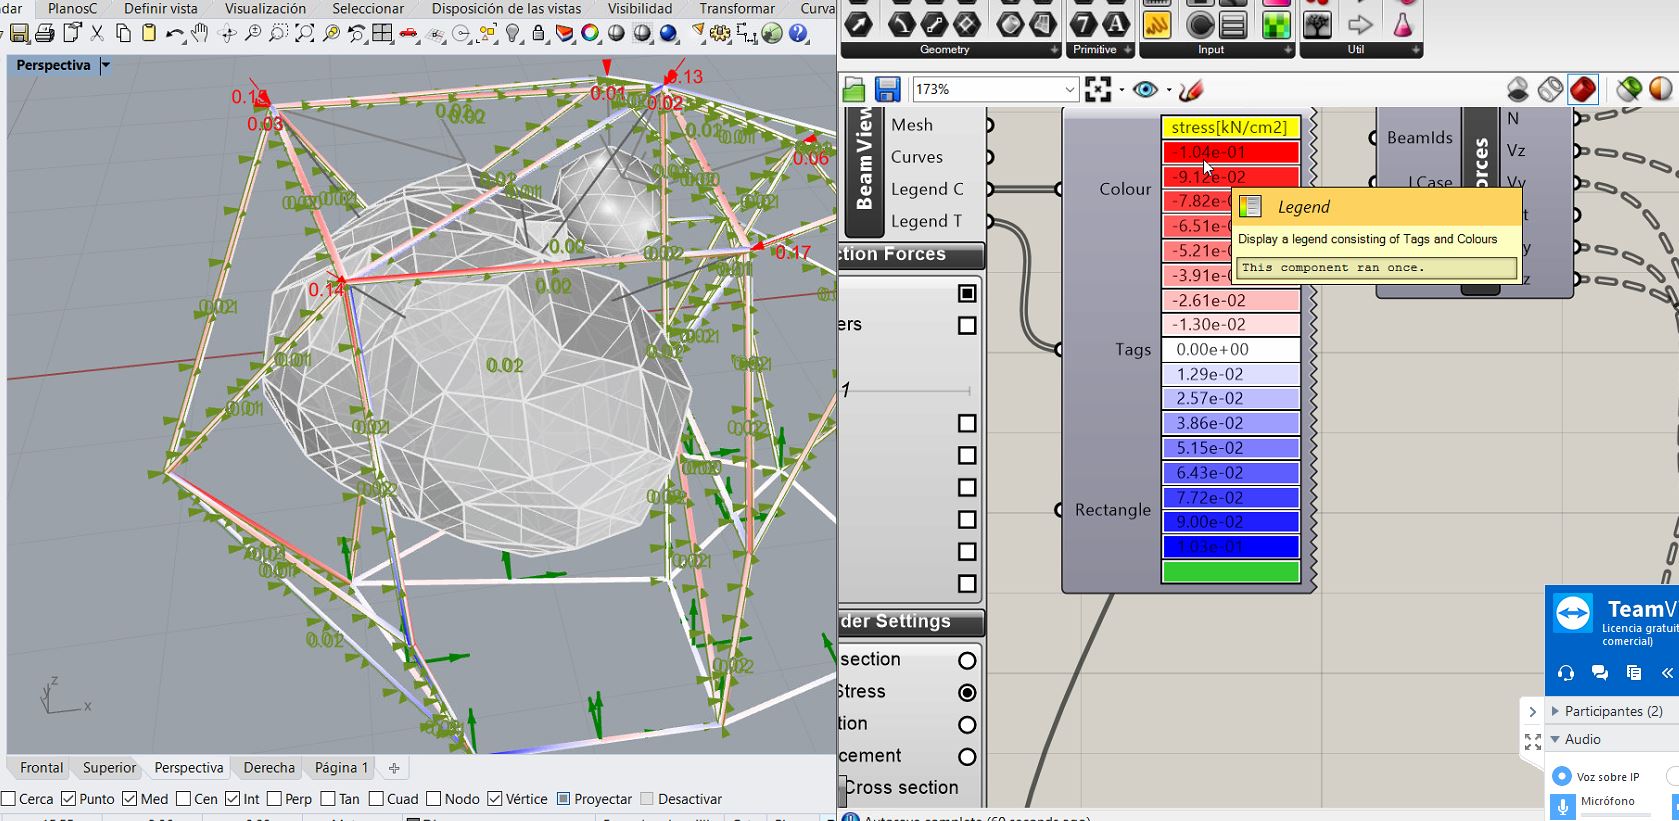Click the sketch red pencil icon
This screenshot has height=821, width=1679.
click(1190, 90)
